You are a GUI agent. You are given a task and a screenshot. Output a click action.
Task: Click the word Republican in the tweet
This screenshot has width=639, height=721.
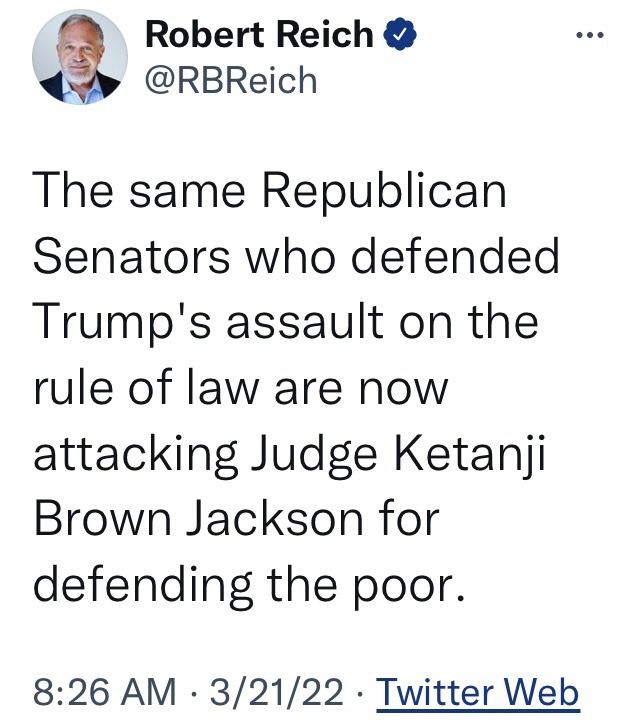pos(382,192)
